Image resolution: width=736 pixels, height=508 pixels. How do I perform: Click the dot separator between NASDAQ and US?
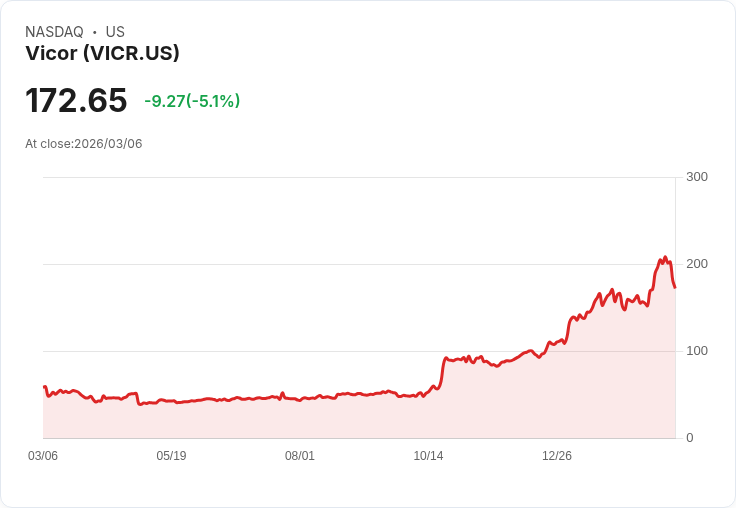[x=95, y=32]
